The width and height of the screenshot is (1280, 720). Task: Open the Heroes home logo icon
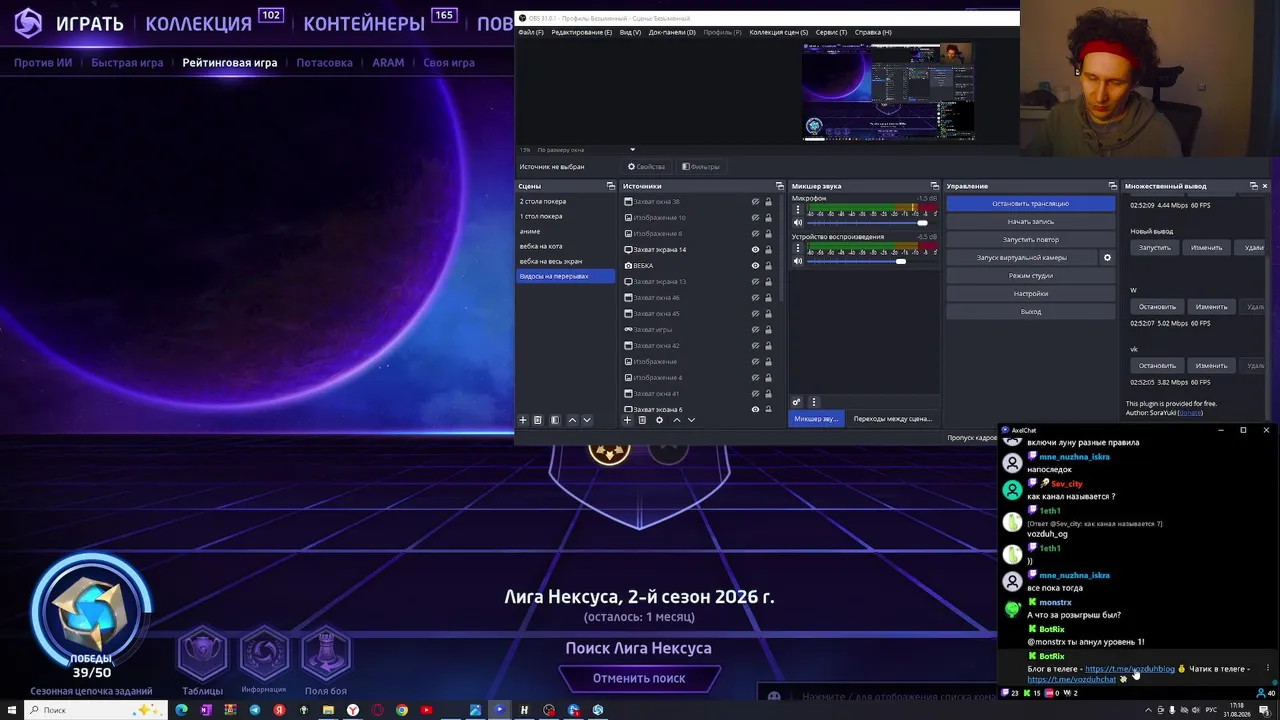[x=28, y=23]
